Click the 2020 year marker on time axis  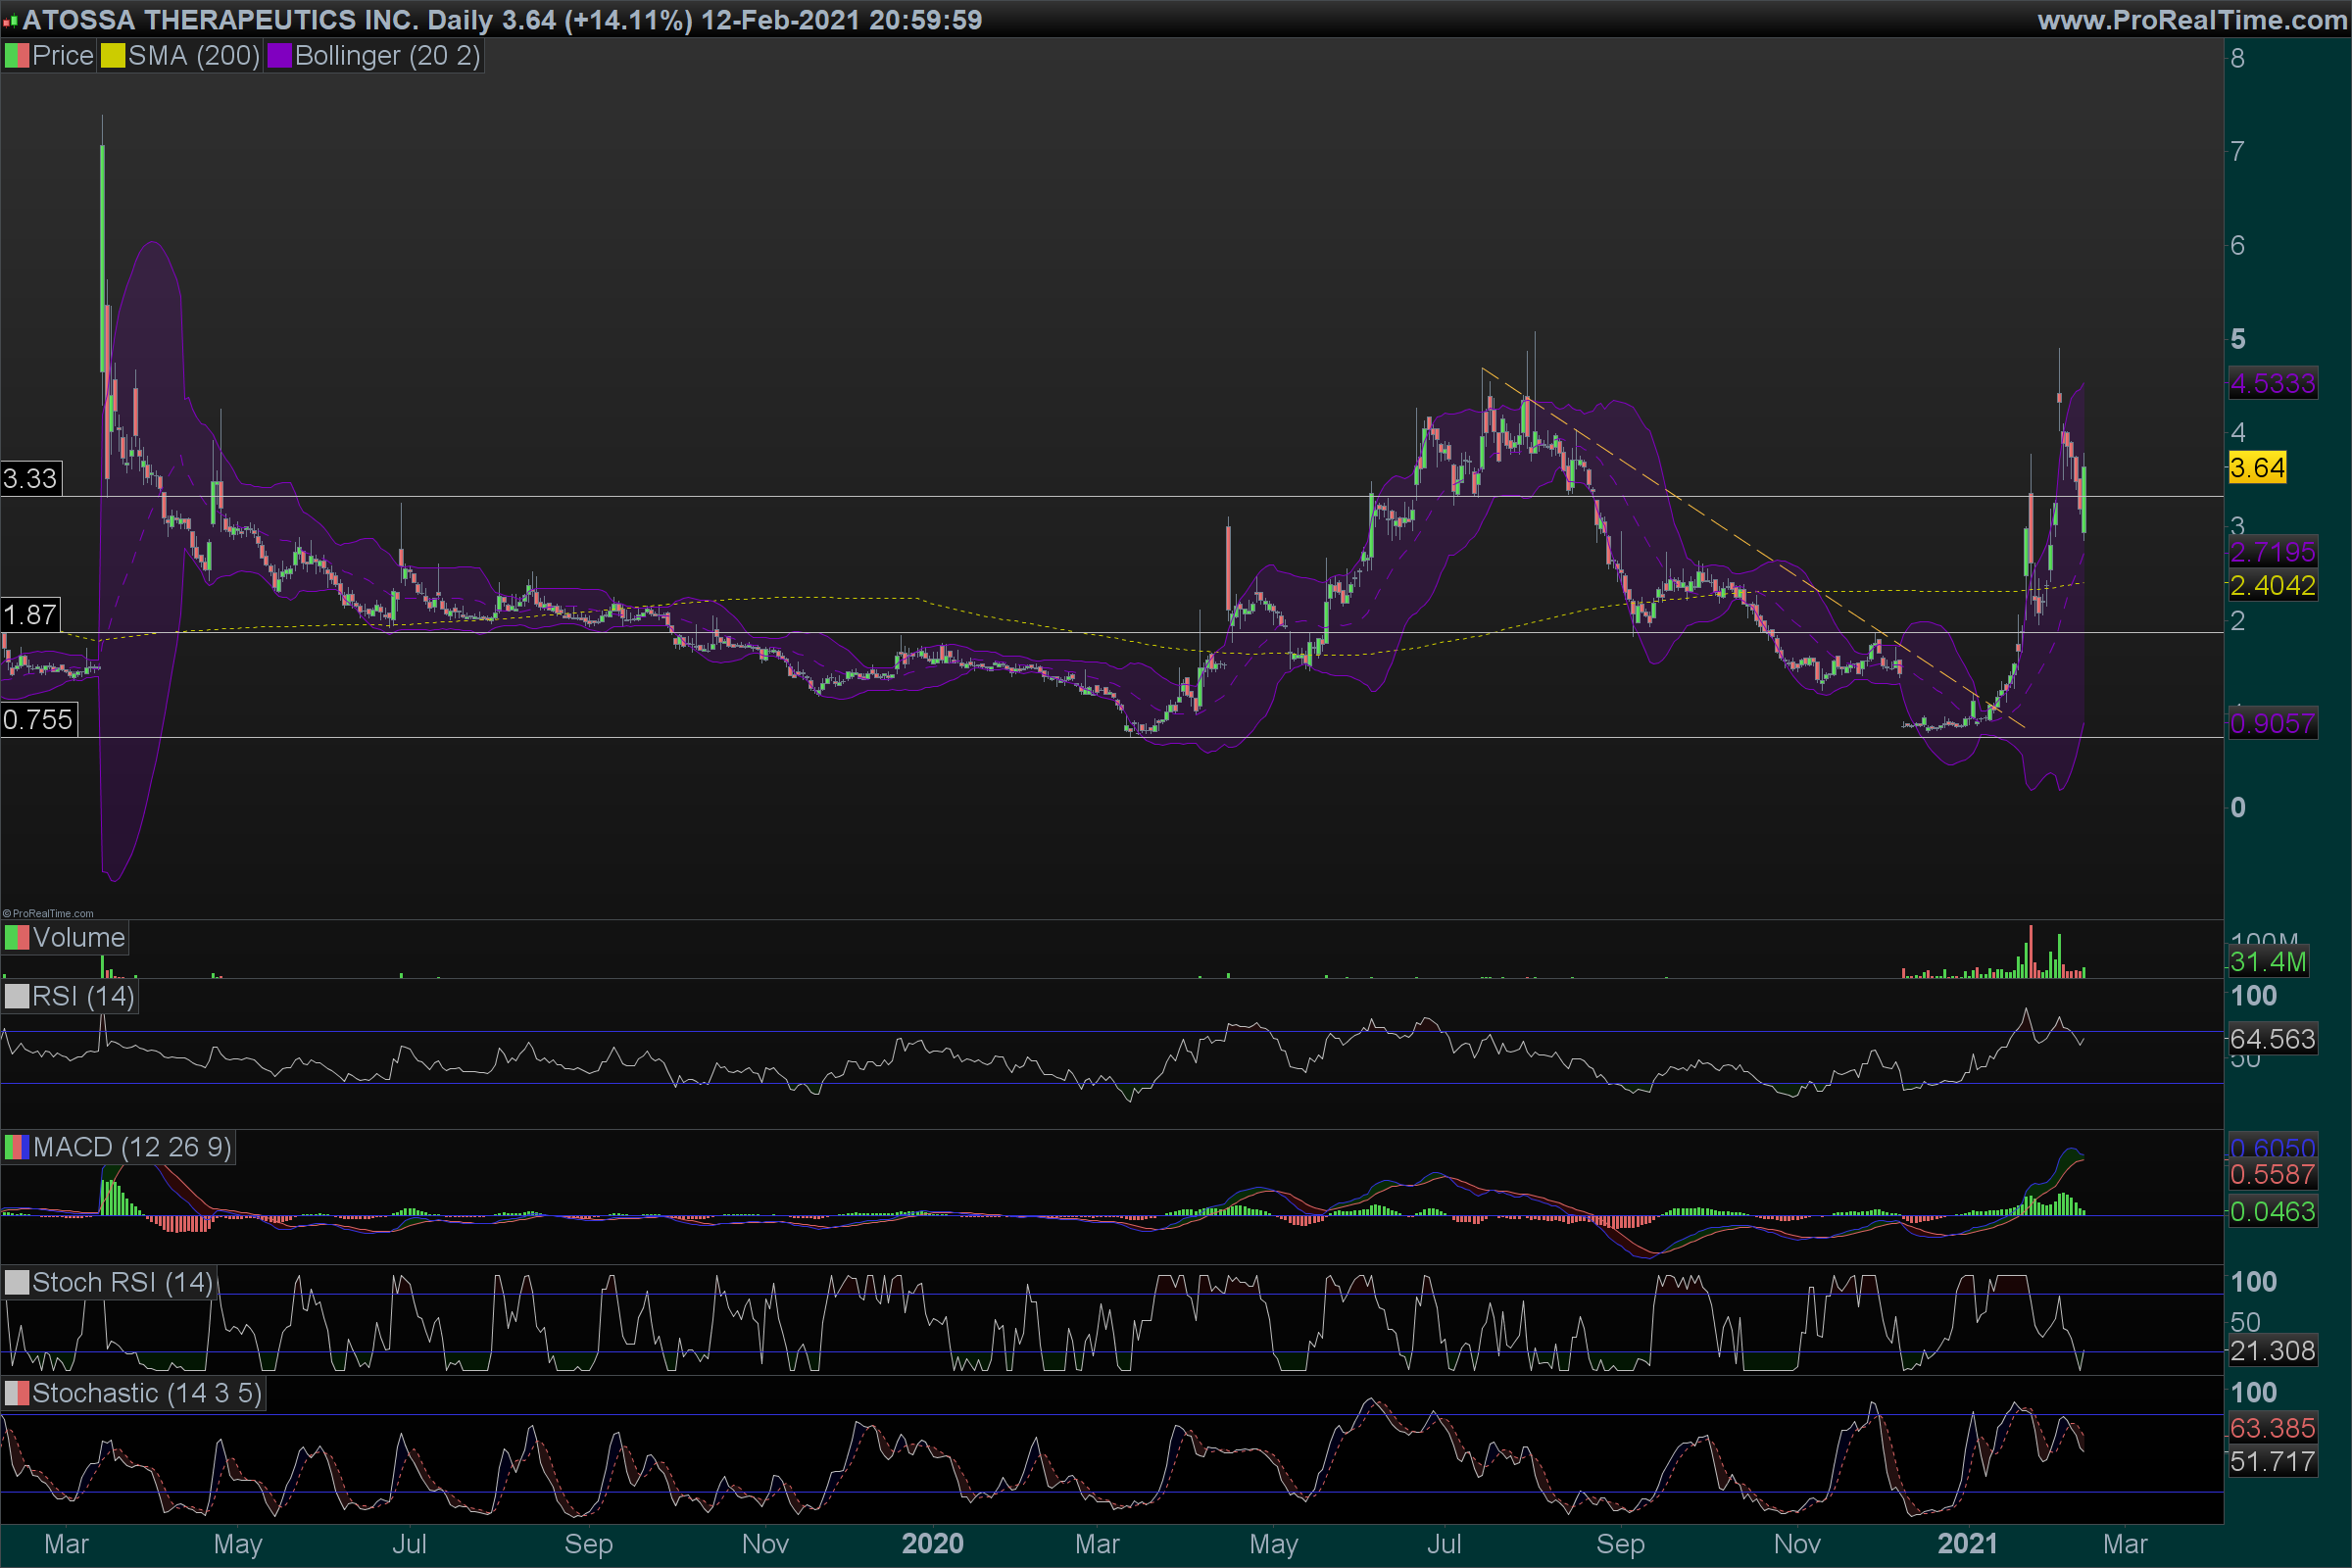coord(932,1544)
